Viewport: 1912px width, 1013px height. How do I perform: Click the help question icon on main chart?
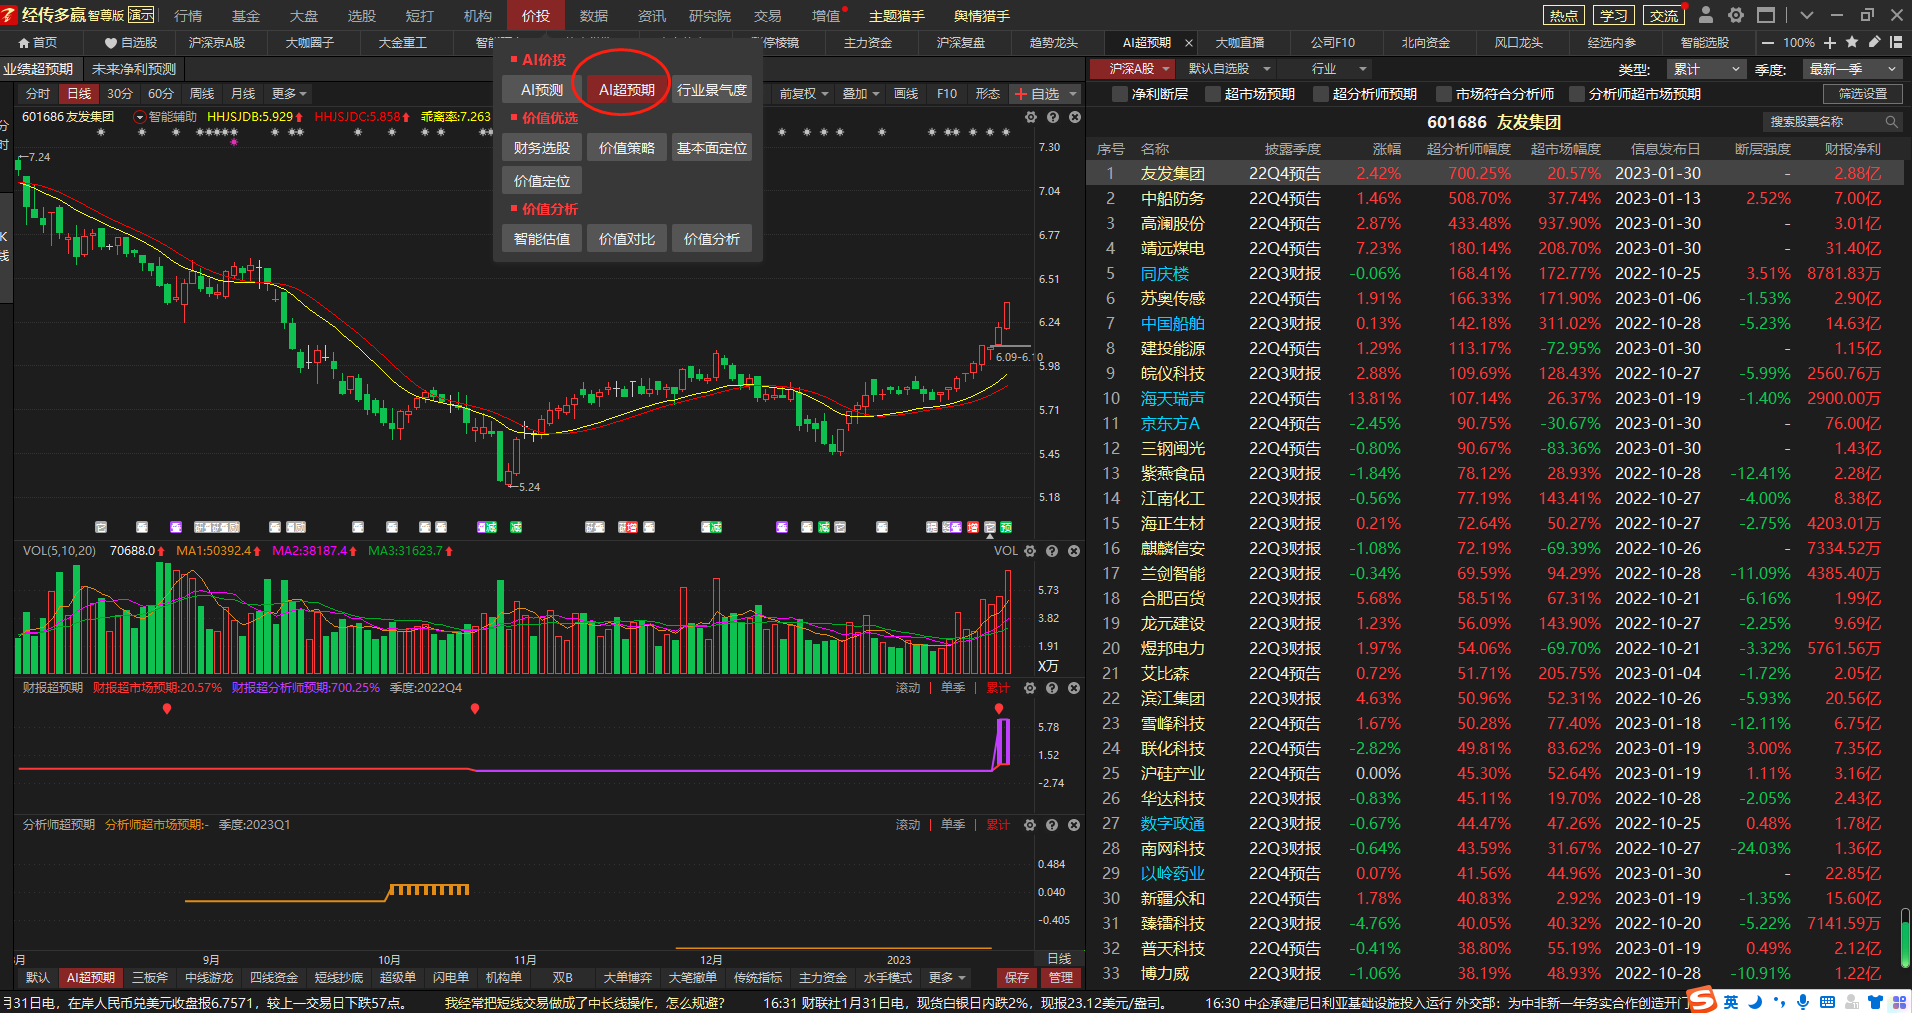coord(1053,117)
